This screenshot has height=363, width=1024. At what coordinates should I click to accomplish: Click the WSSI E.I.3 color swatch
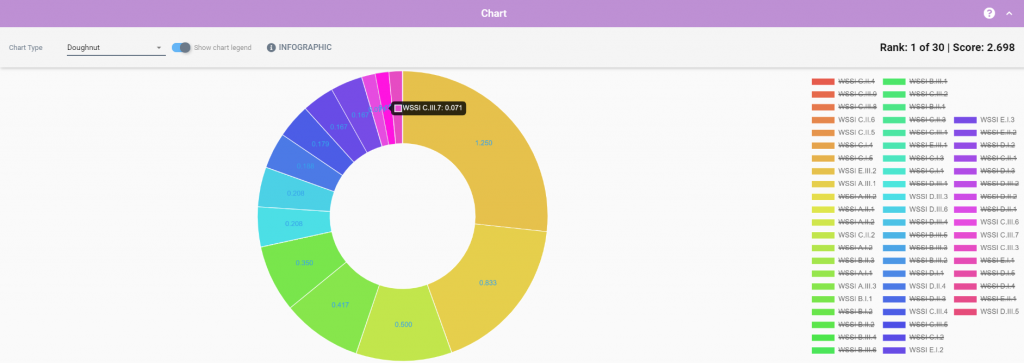tap(965, 120)
